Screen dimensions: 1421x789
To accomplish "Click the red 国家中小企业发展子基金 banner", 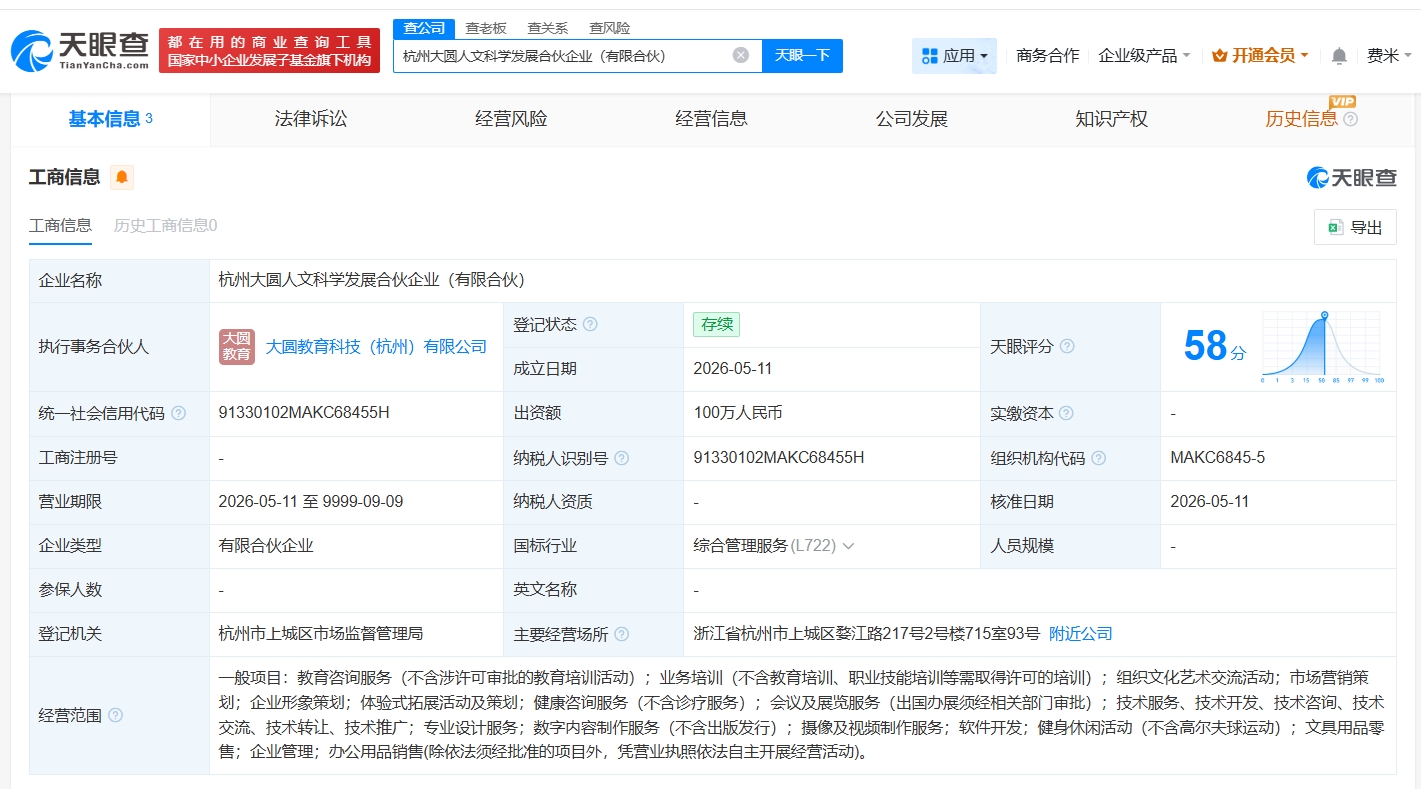I will 270,51.
